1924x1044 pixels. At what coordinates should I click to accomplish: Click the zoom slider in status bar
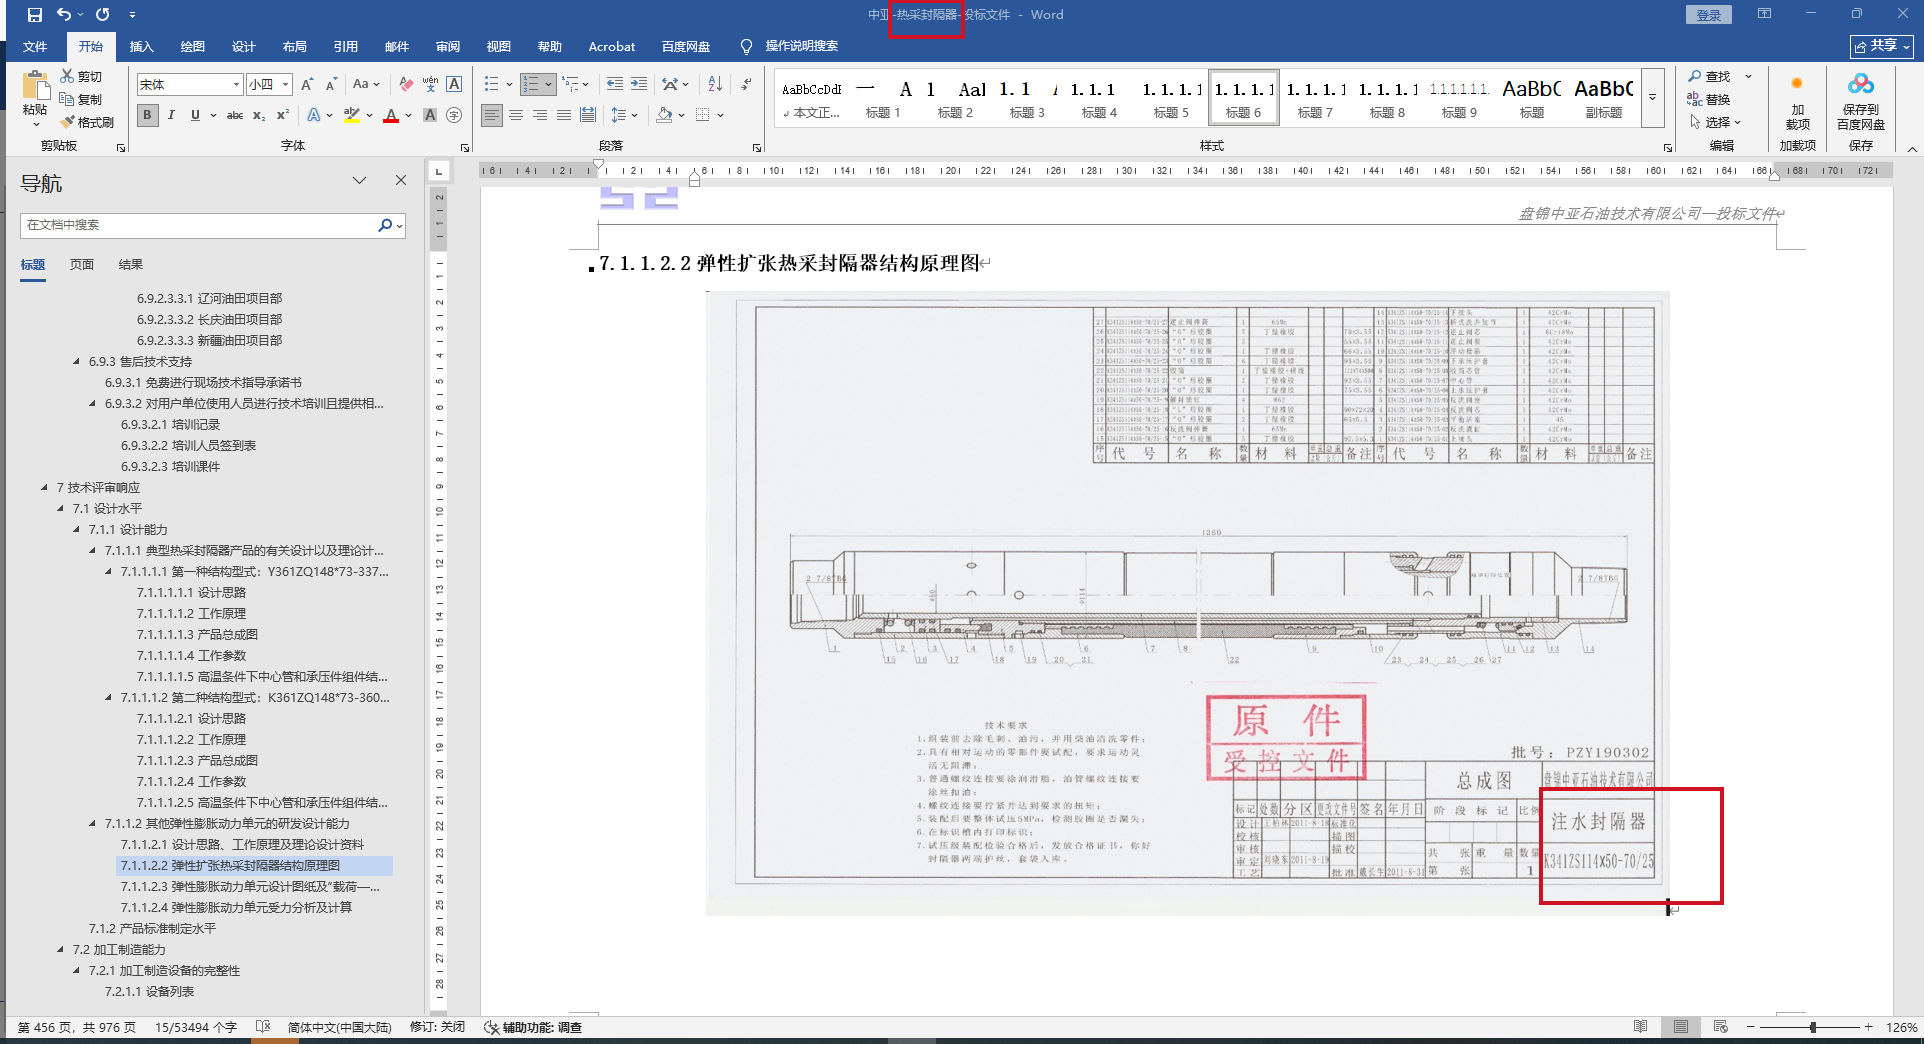pyautogui.click(x=1812, y=1027)
